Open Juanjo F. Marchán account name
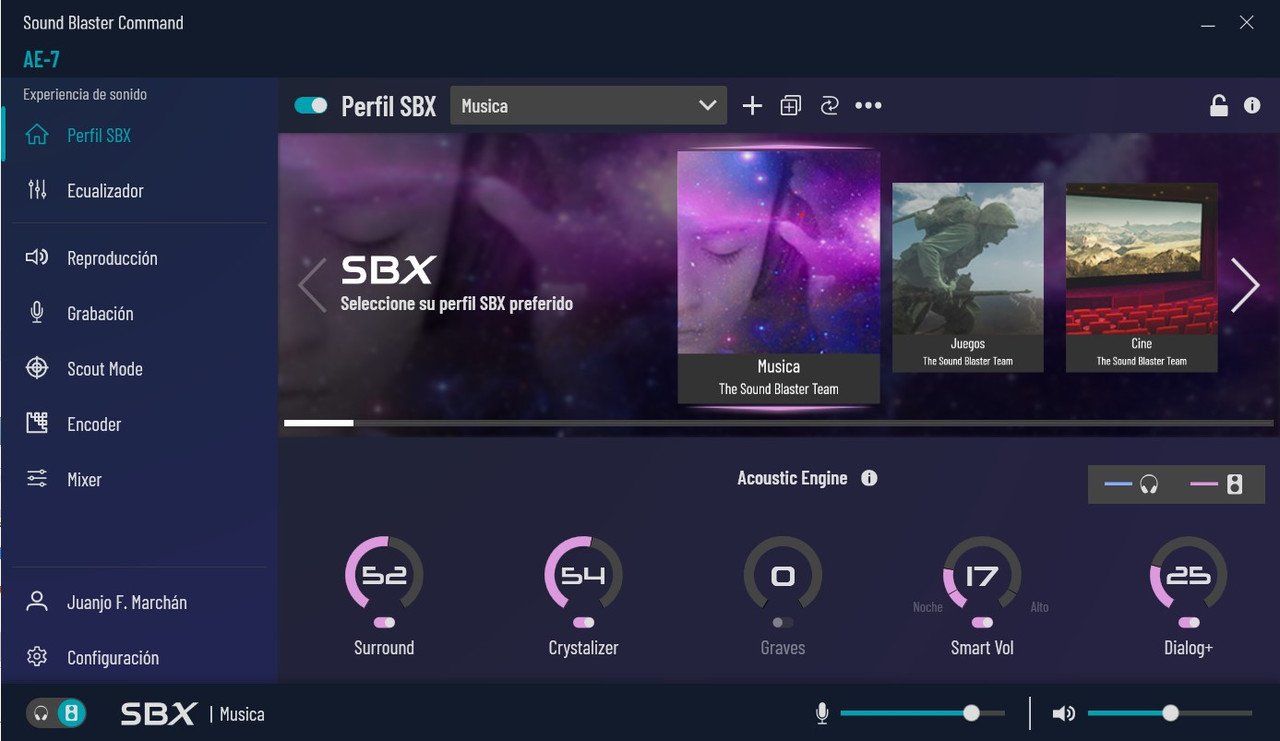The width and height of the screenshot is (1280, 741). (x=127, y=602)
